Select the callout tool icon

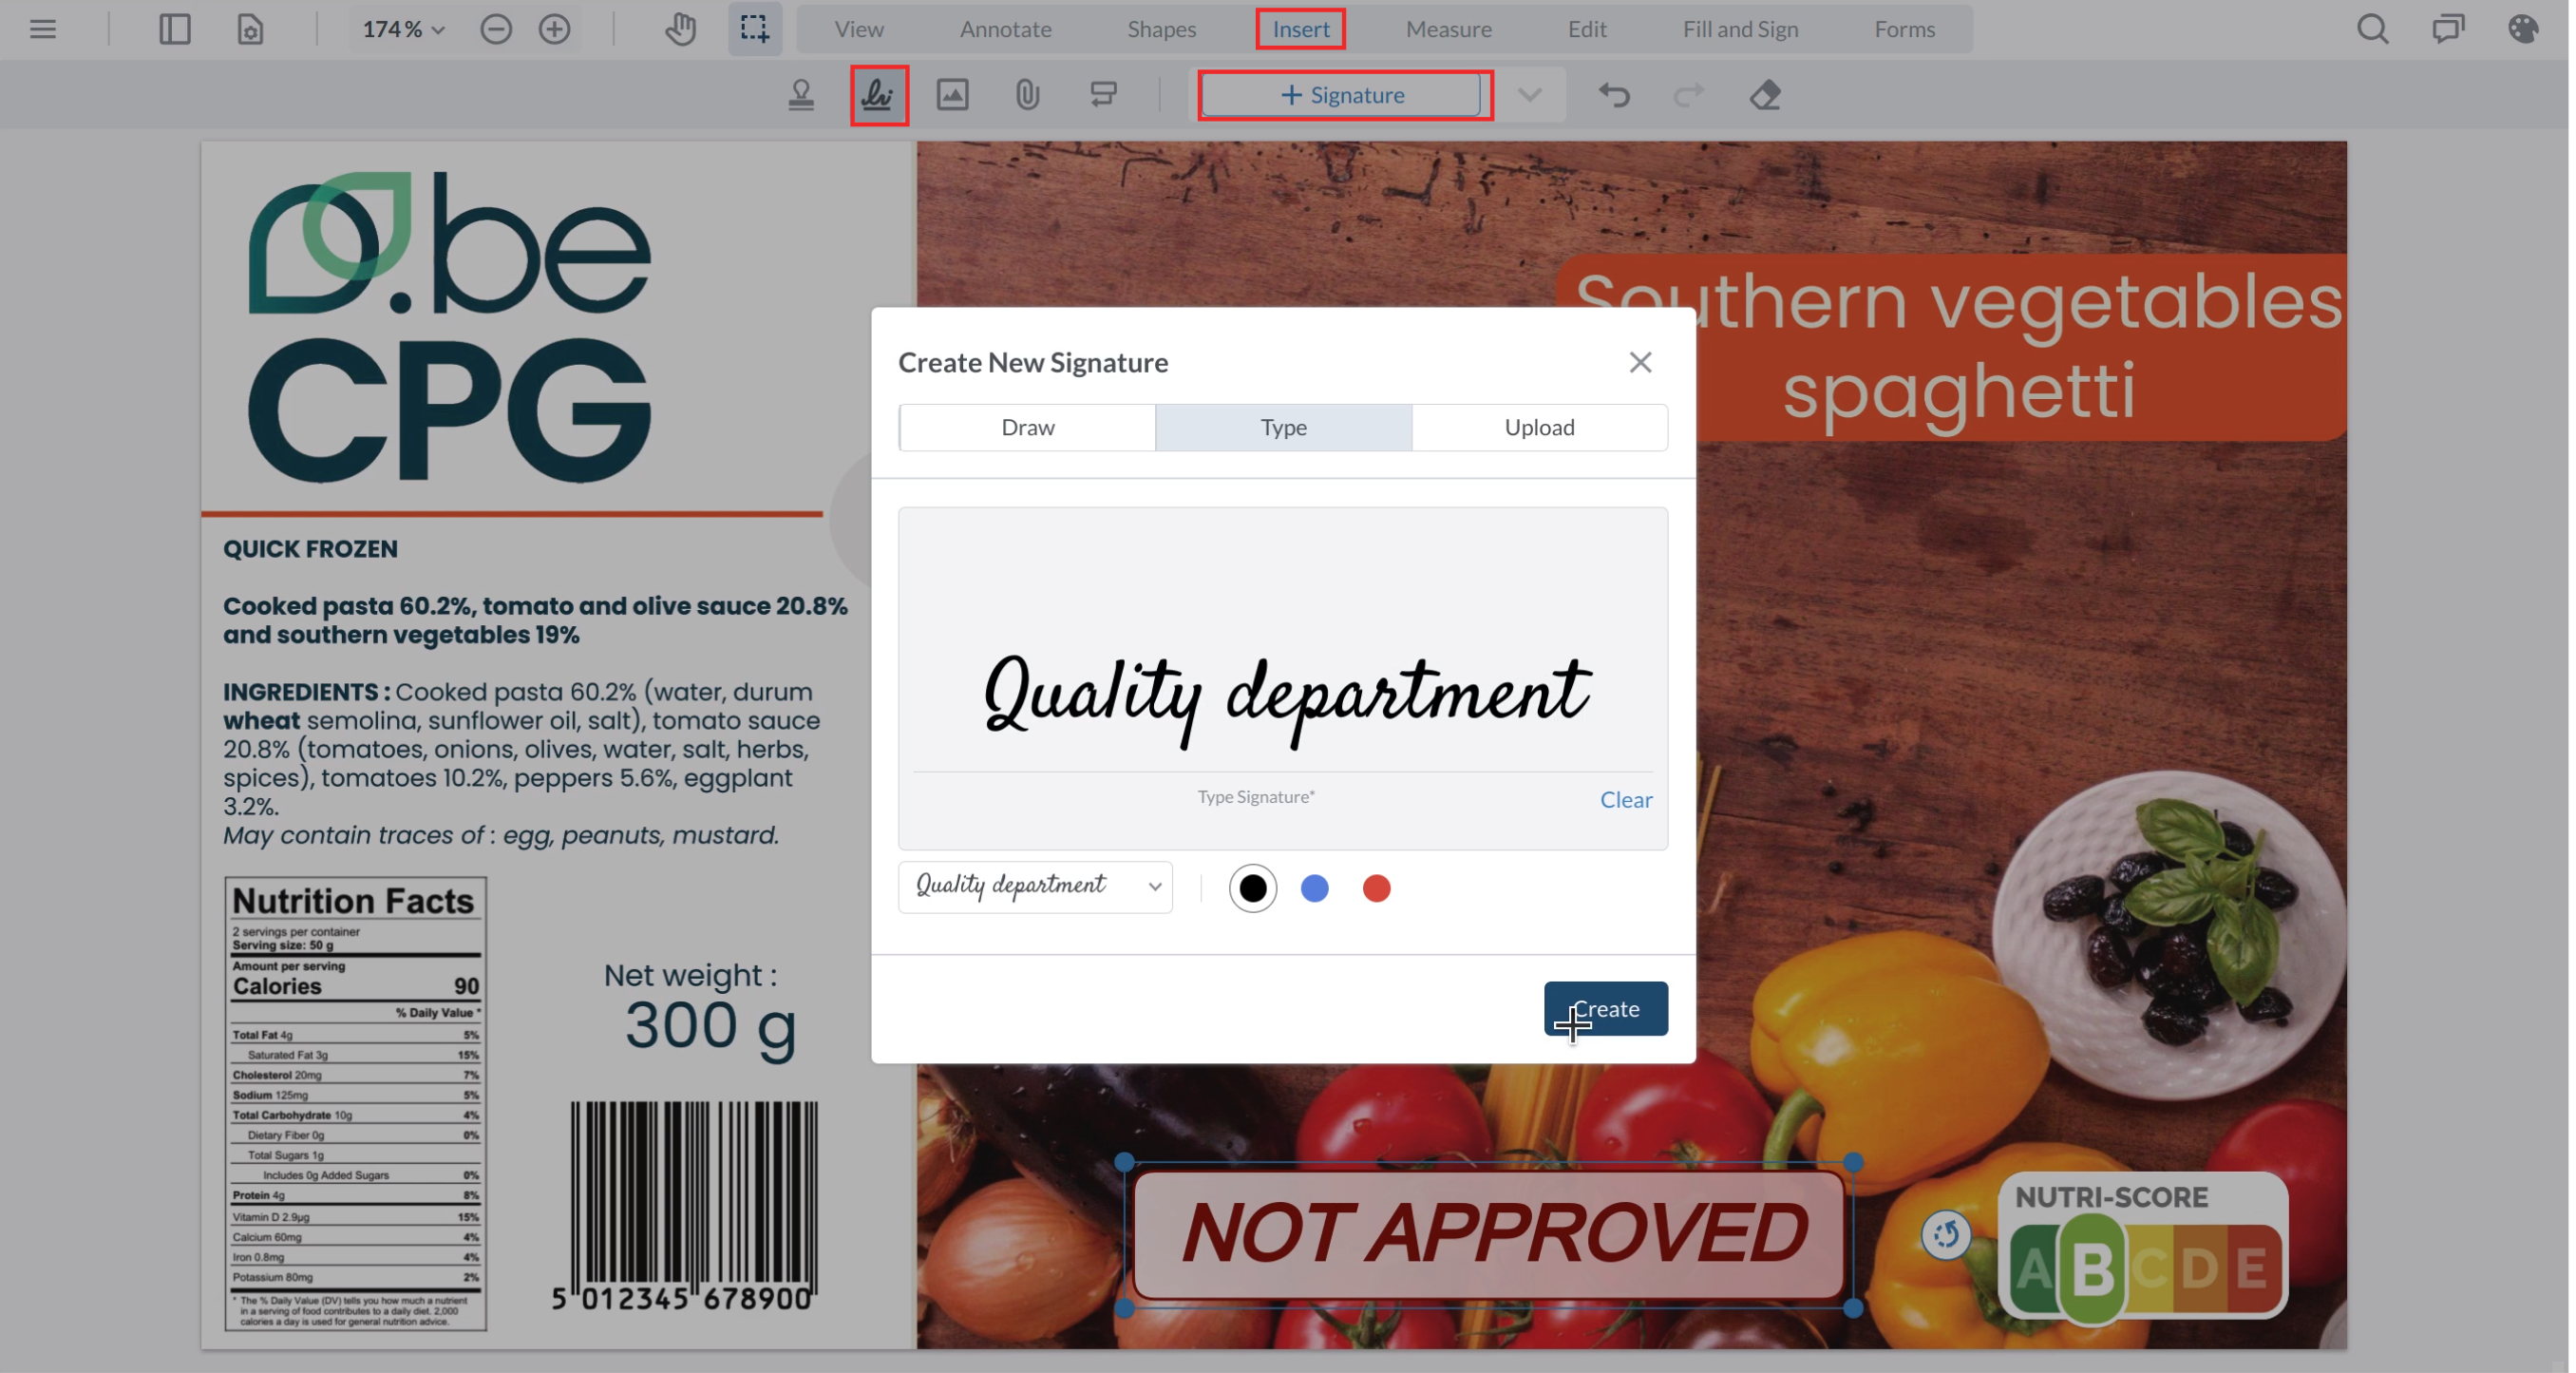tap(1104, 95)
